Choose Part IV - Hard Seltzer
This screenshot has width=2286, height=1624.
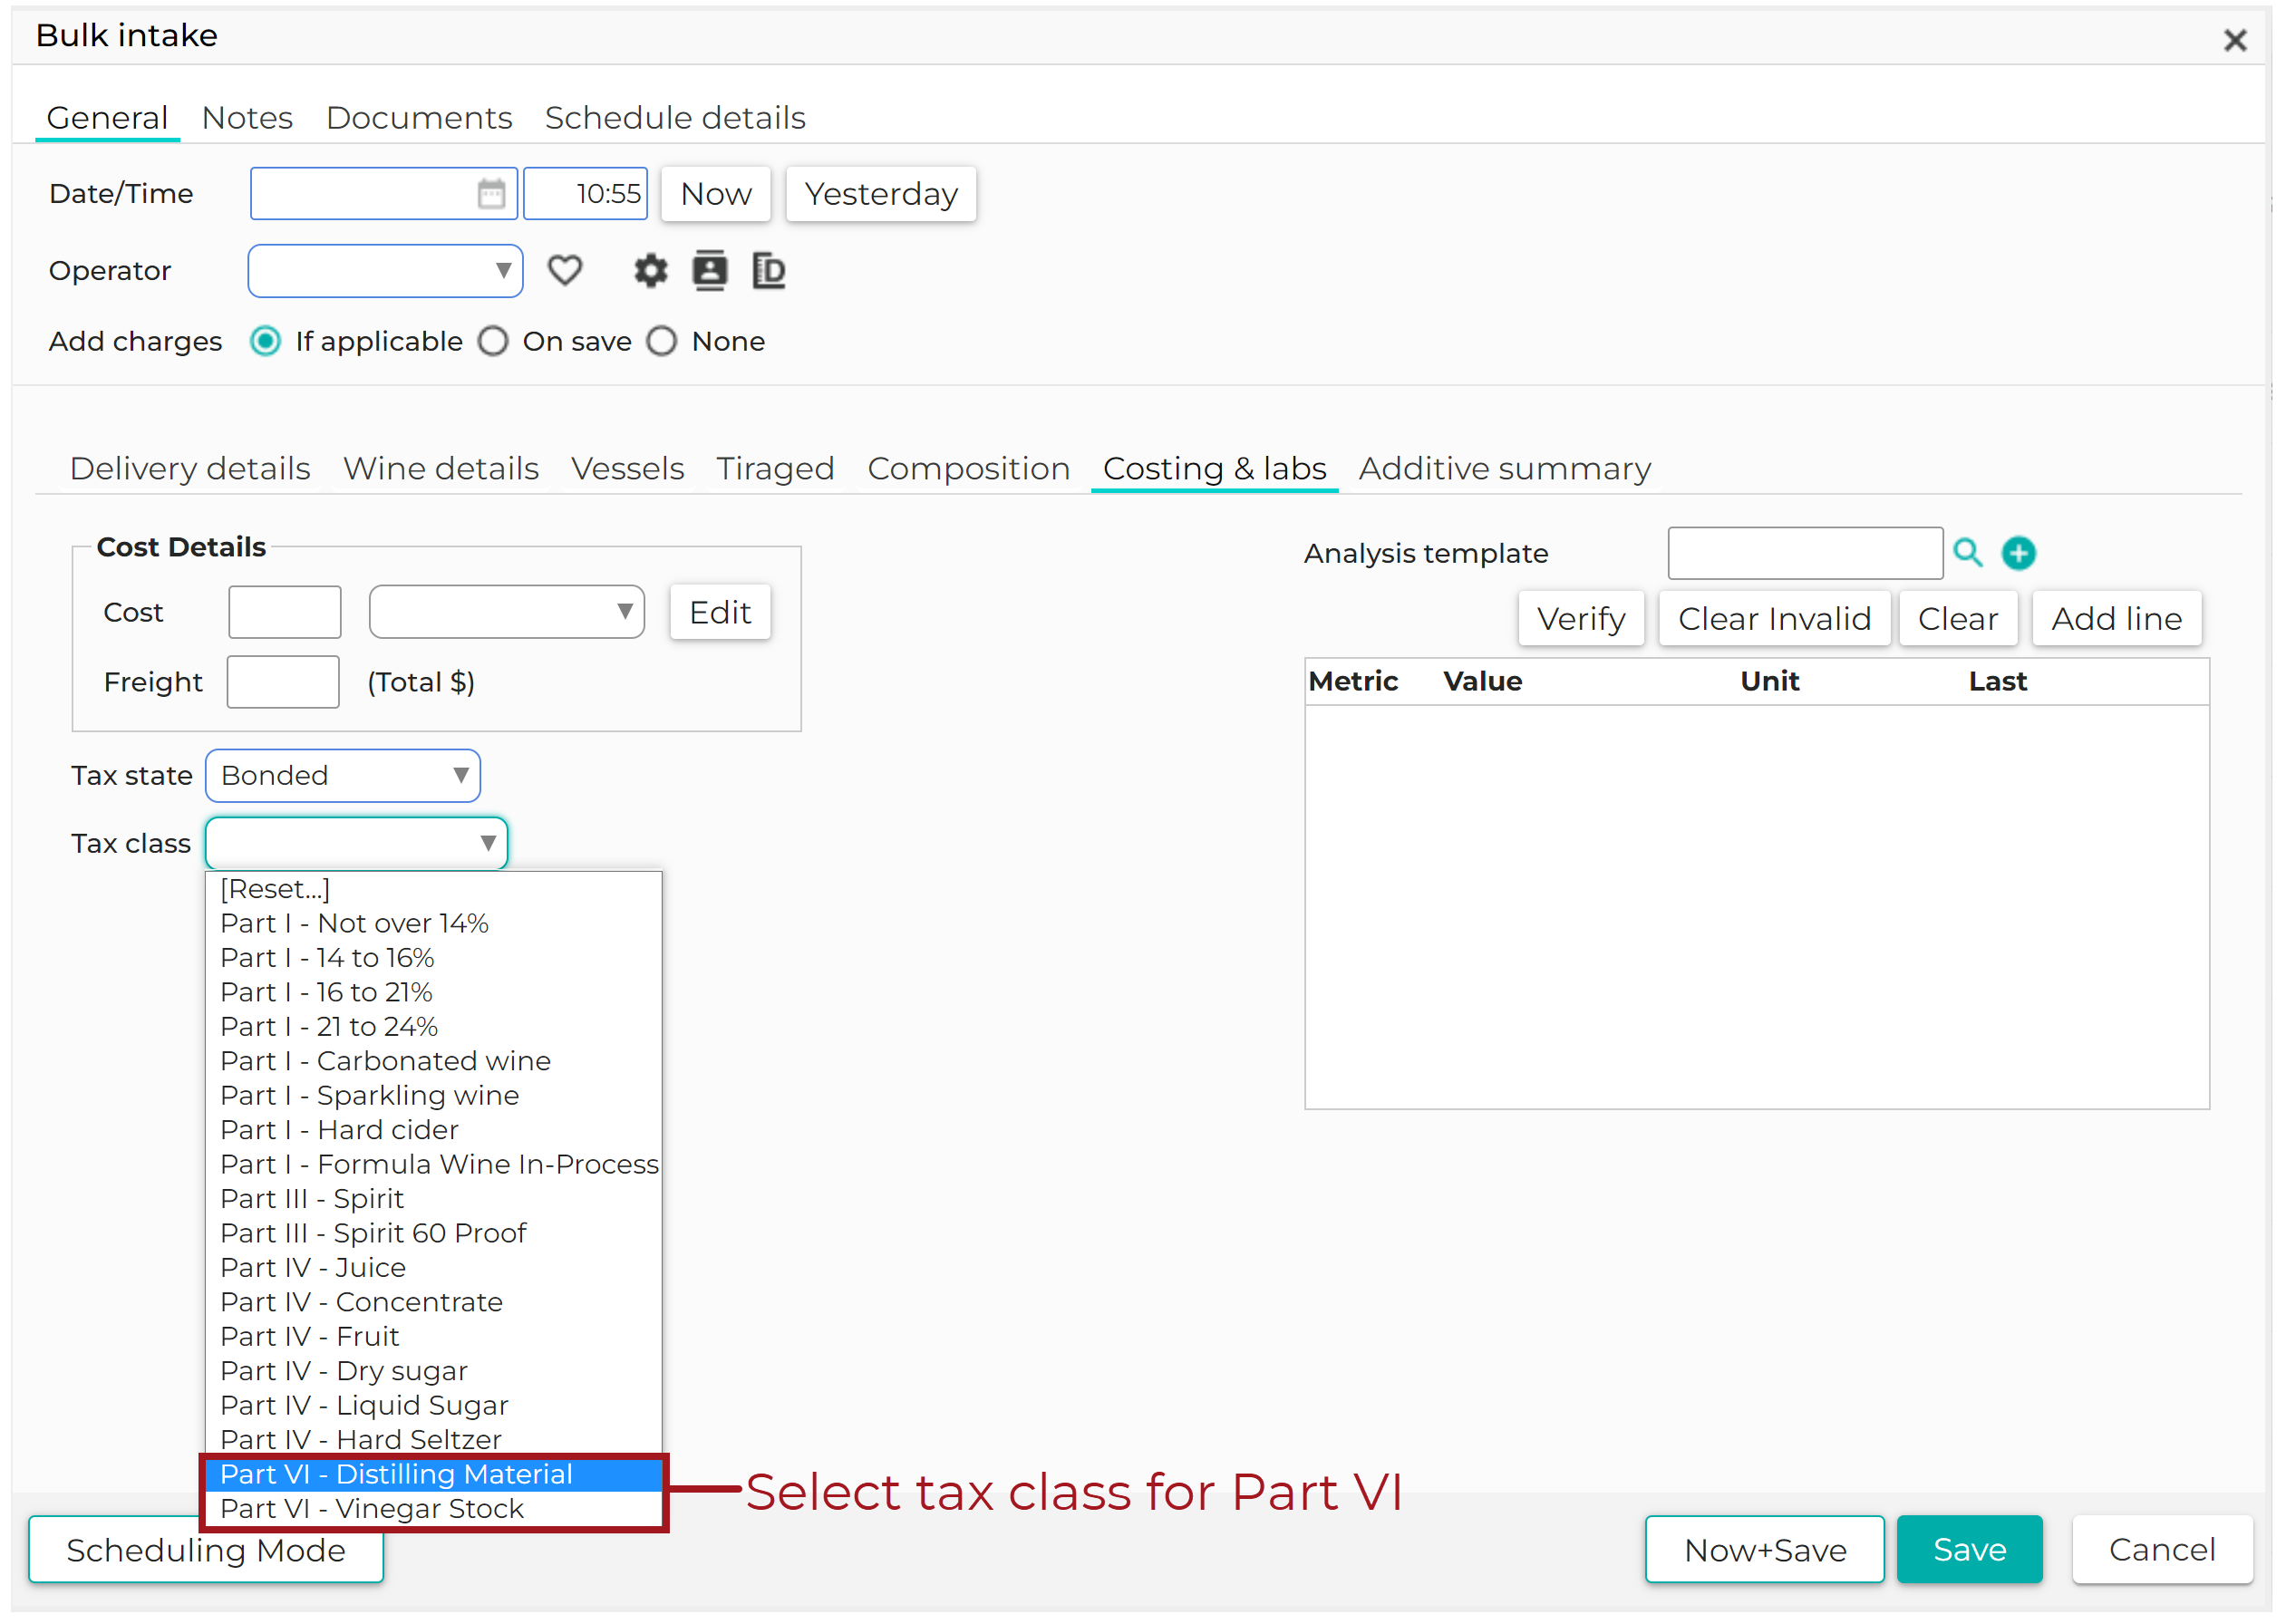coord(433,1440)
